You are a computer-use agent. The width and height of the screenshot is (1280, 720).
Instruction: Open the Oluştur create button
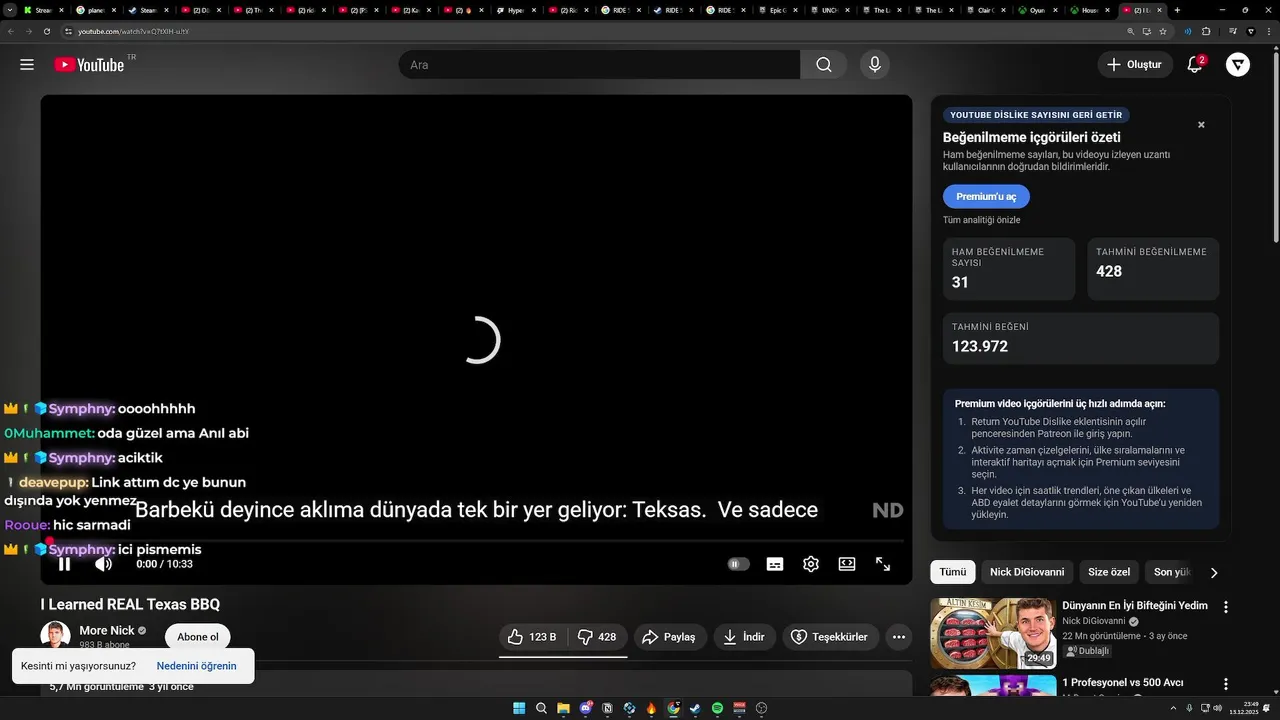tap(1134, 65)
